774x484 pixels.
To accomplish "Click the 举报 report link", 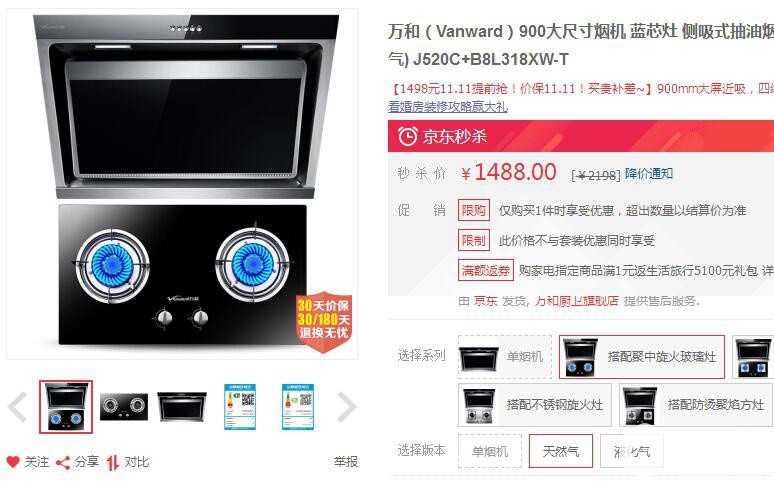I will [x=346, y=462].
